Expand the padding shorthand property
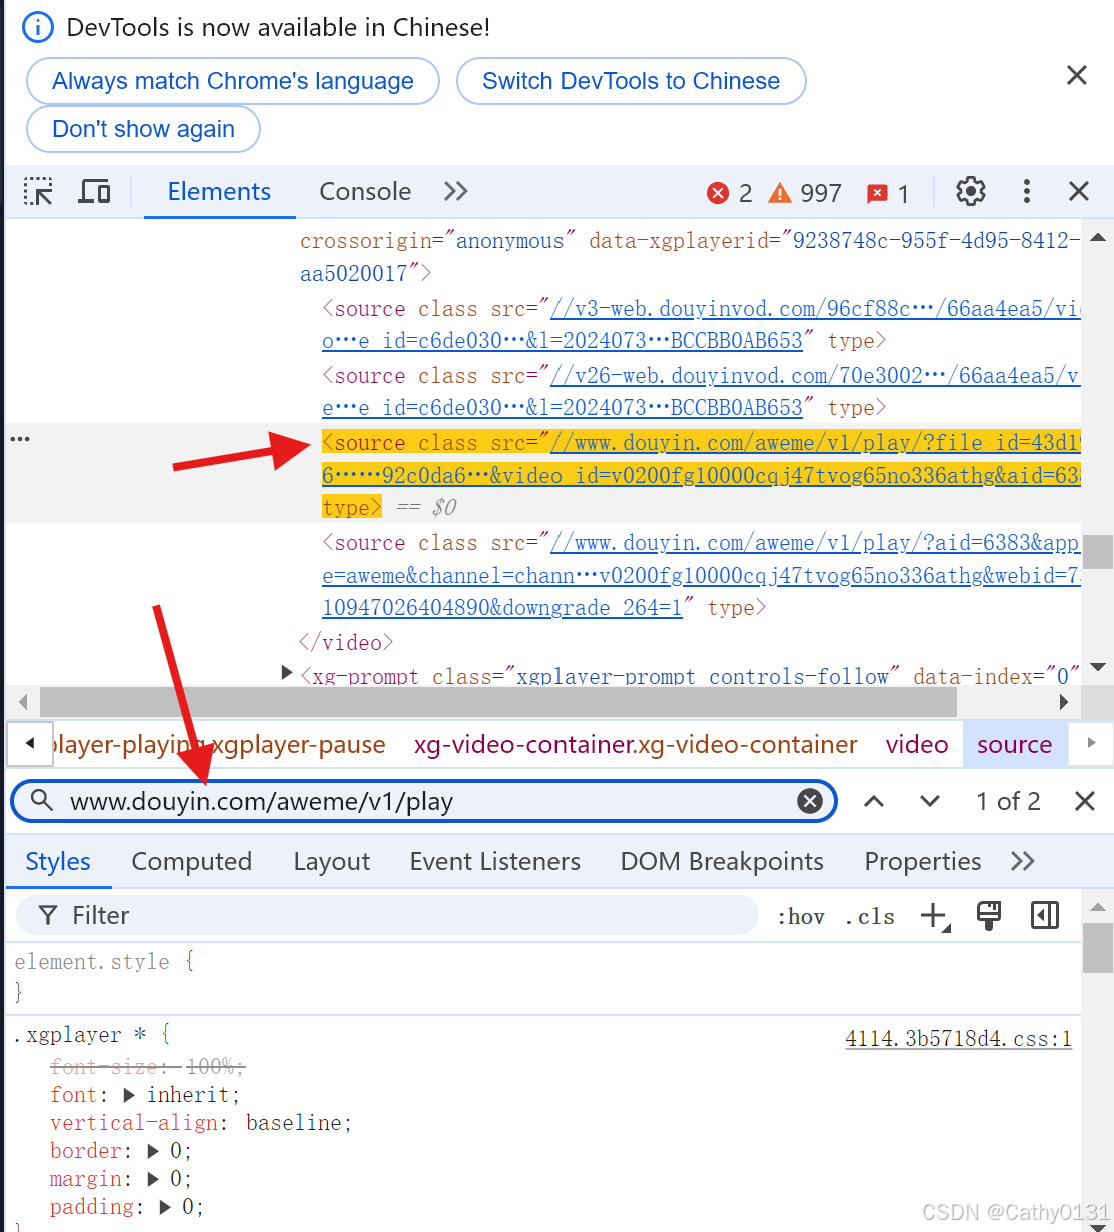The width and height of the screenshot is (1114, 1232). (x=165, y=1207)
